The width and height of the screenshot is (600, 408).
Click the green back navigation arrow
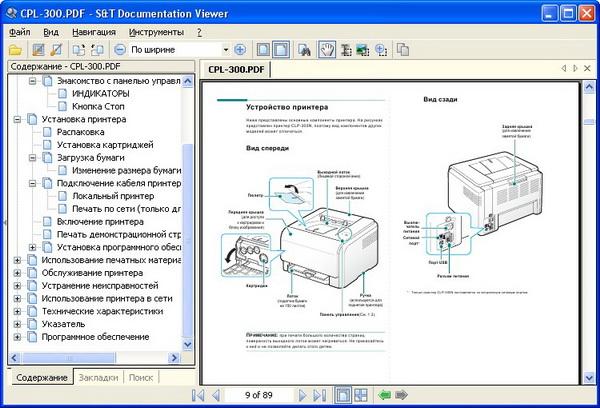click(x=384, y=395)
